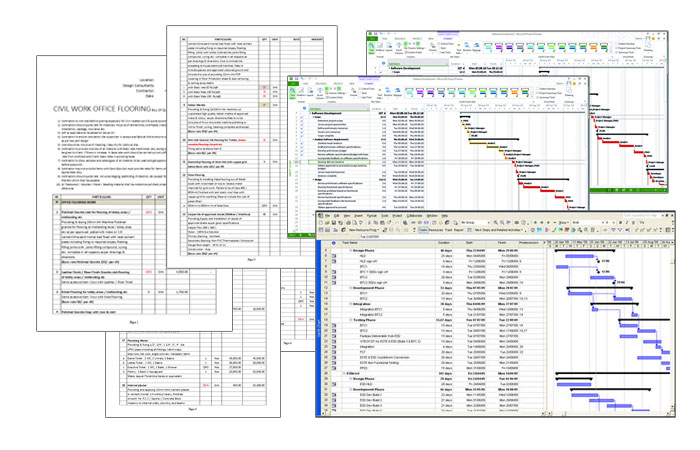Toggle Outline Number checkbox in the back Project window
This screenshot has width=700, height=450.
pos(617,44)
